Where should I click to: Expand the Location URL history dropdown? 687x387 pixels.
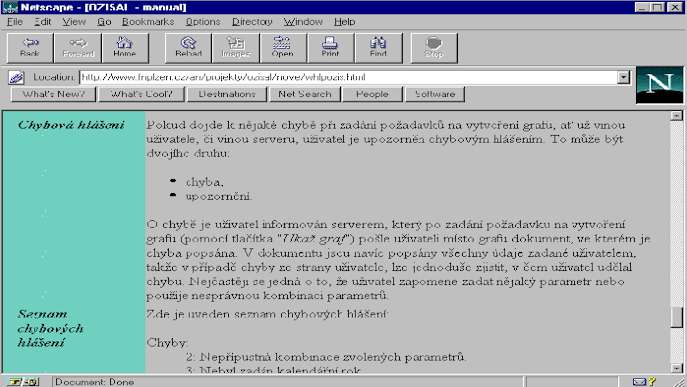[623, 78]
